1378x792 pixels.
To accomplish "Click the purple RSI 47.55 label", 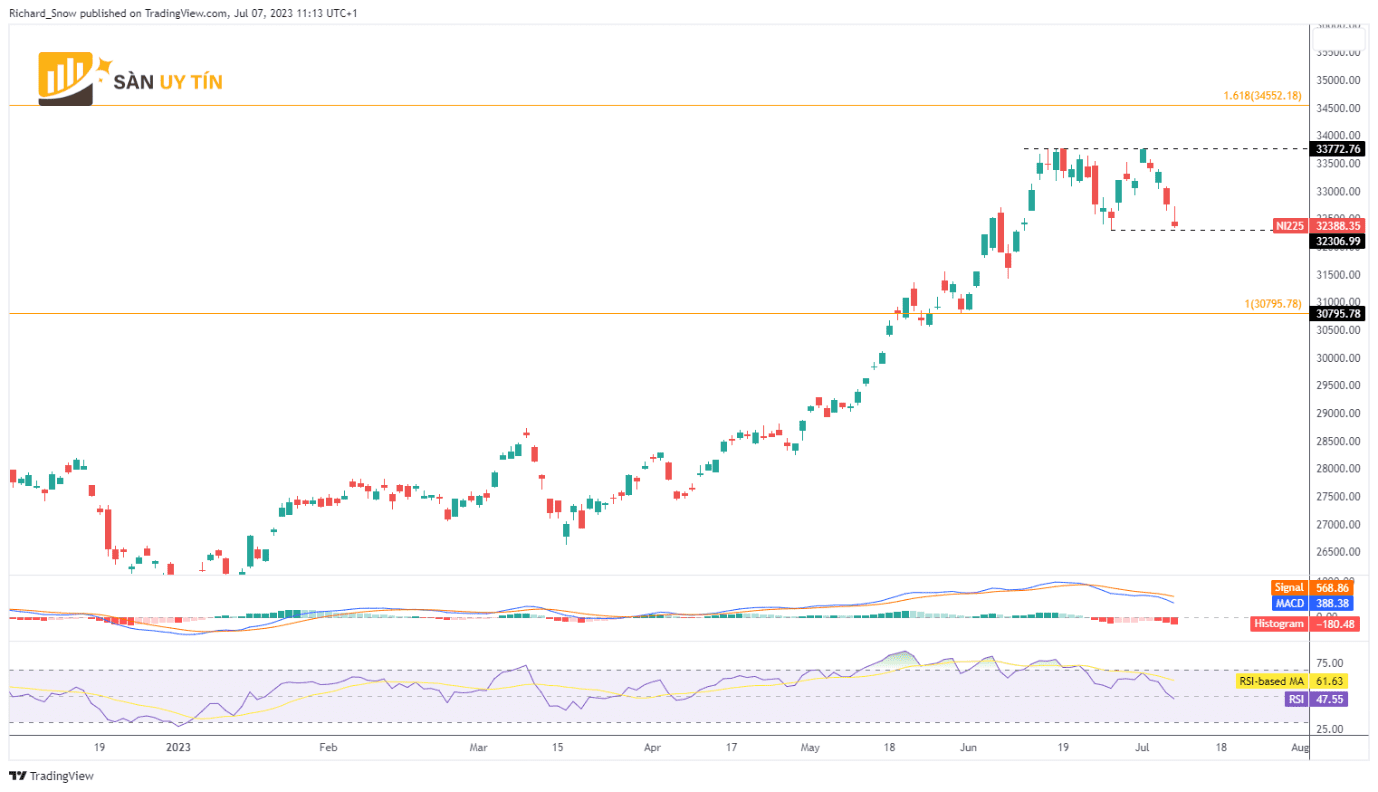I will (x=1316, y=700).
